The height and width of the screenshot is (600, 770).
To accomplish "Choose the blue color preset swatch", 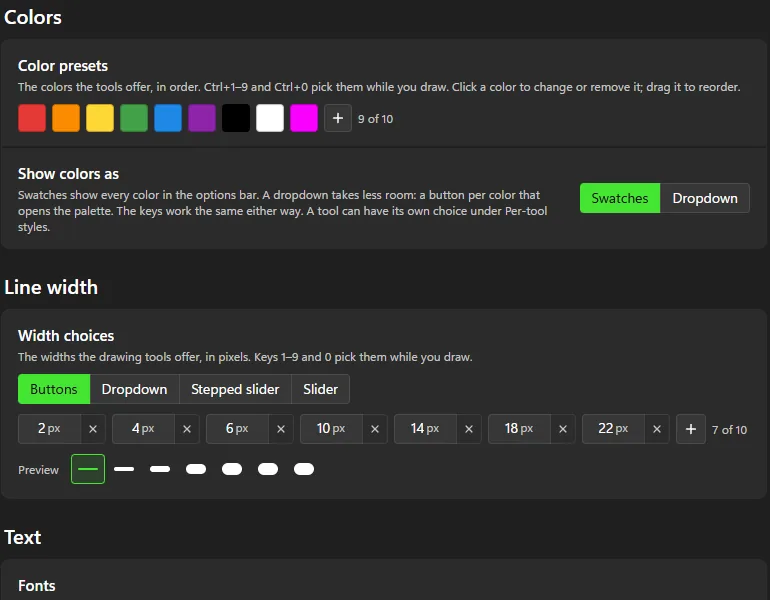I will pos(168,118).
